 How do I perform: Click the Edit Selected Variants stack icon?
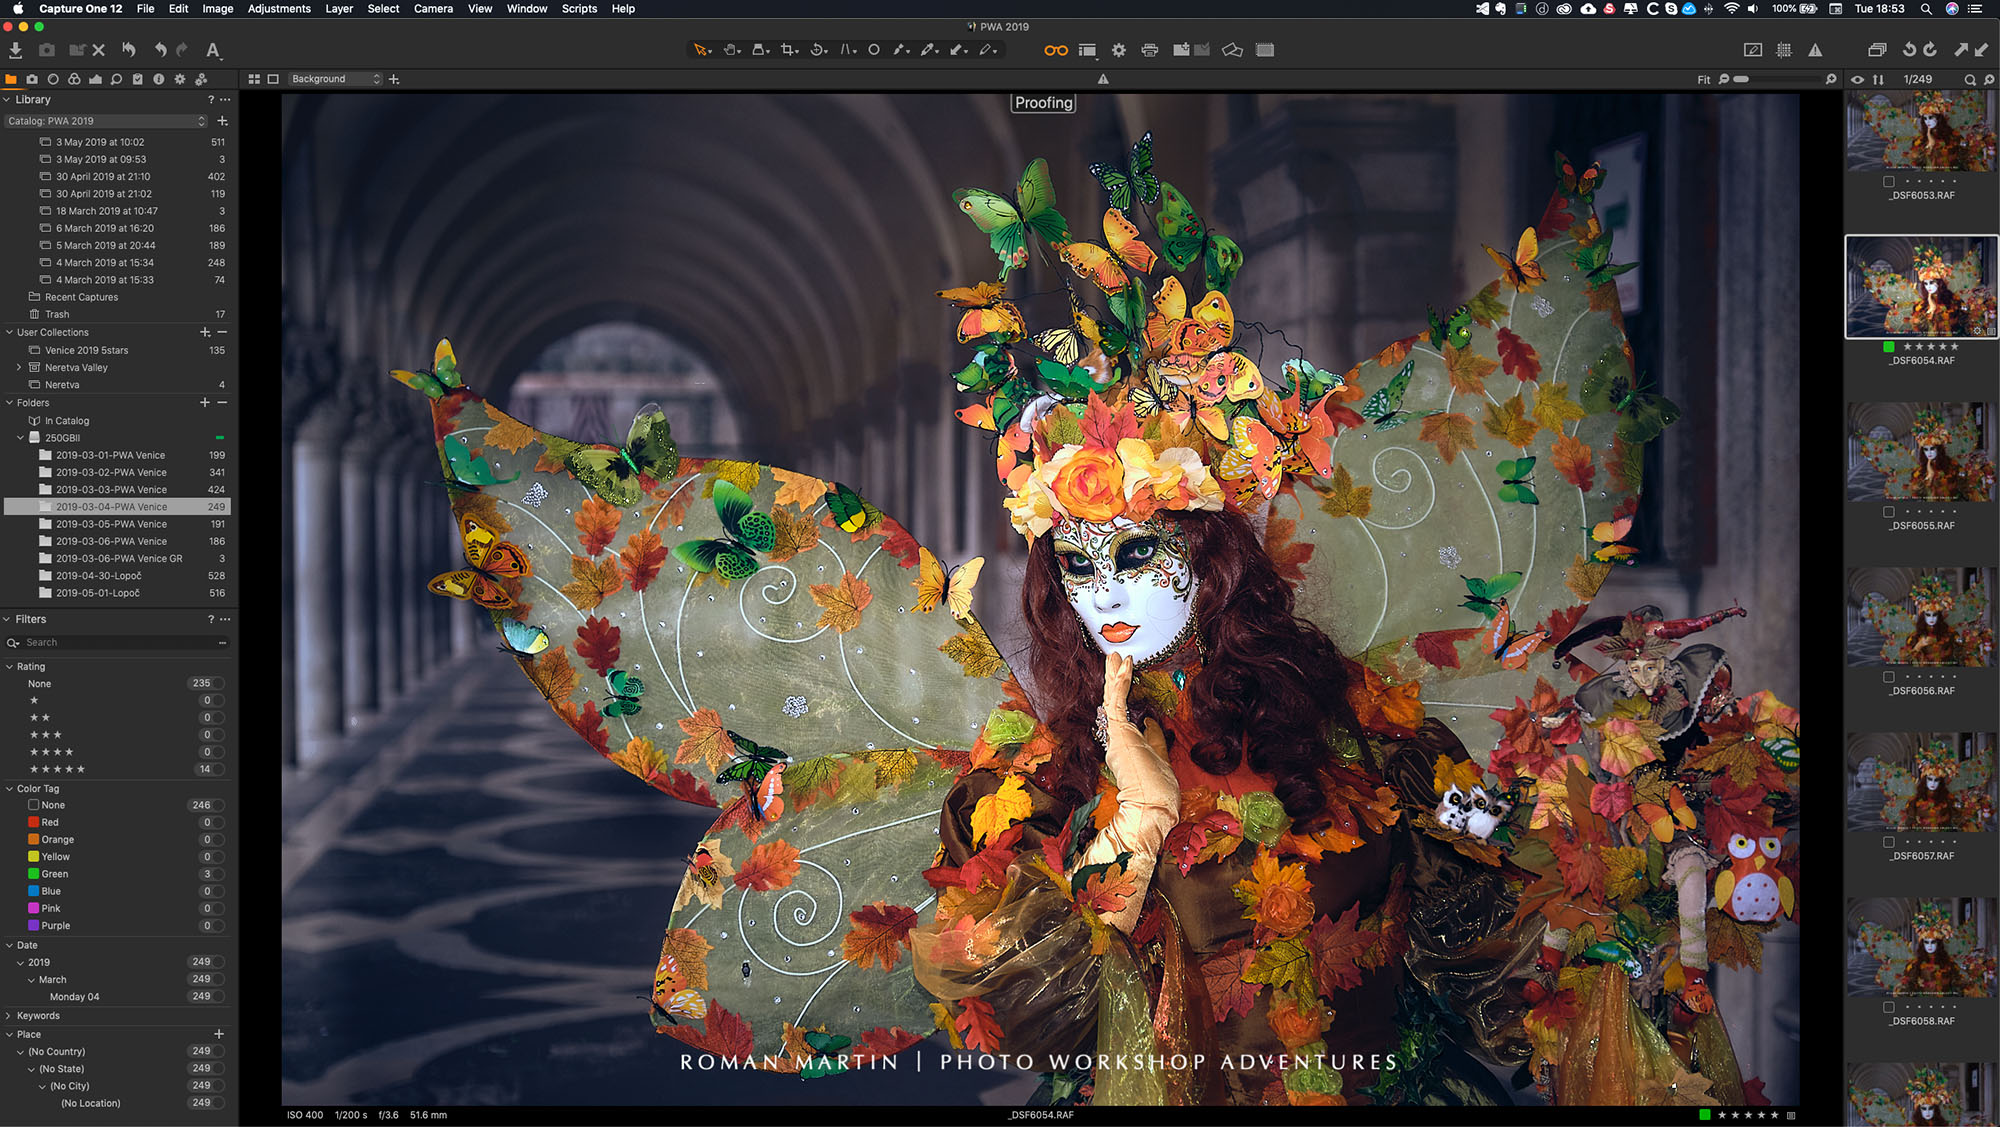pos(1877,50)
